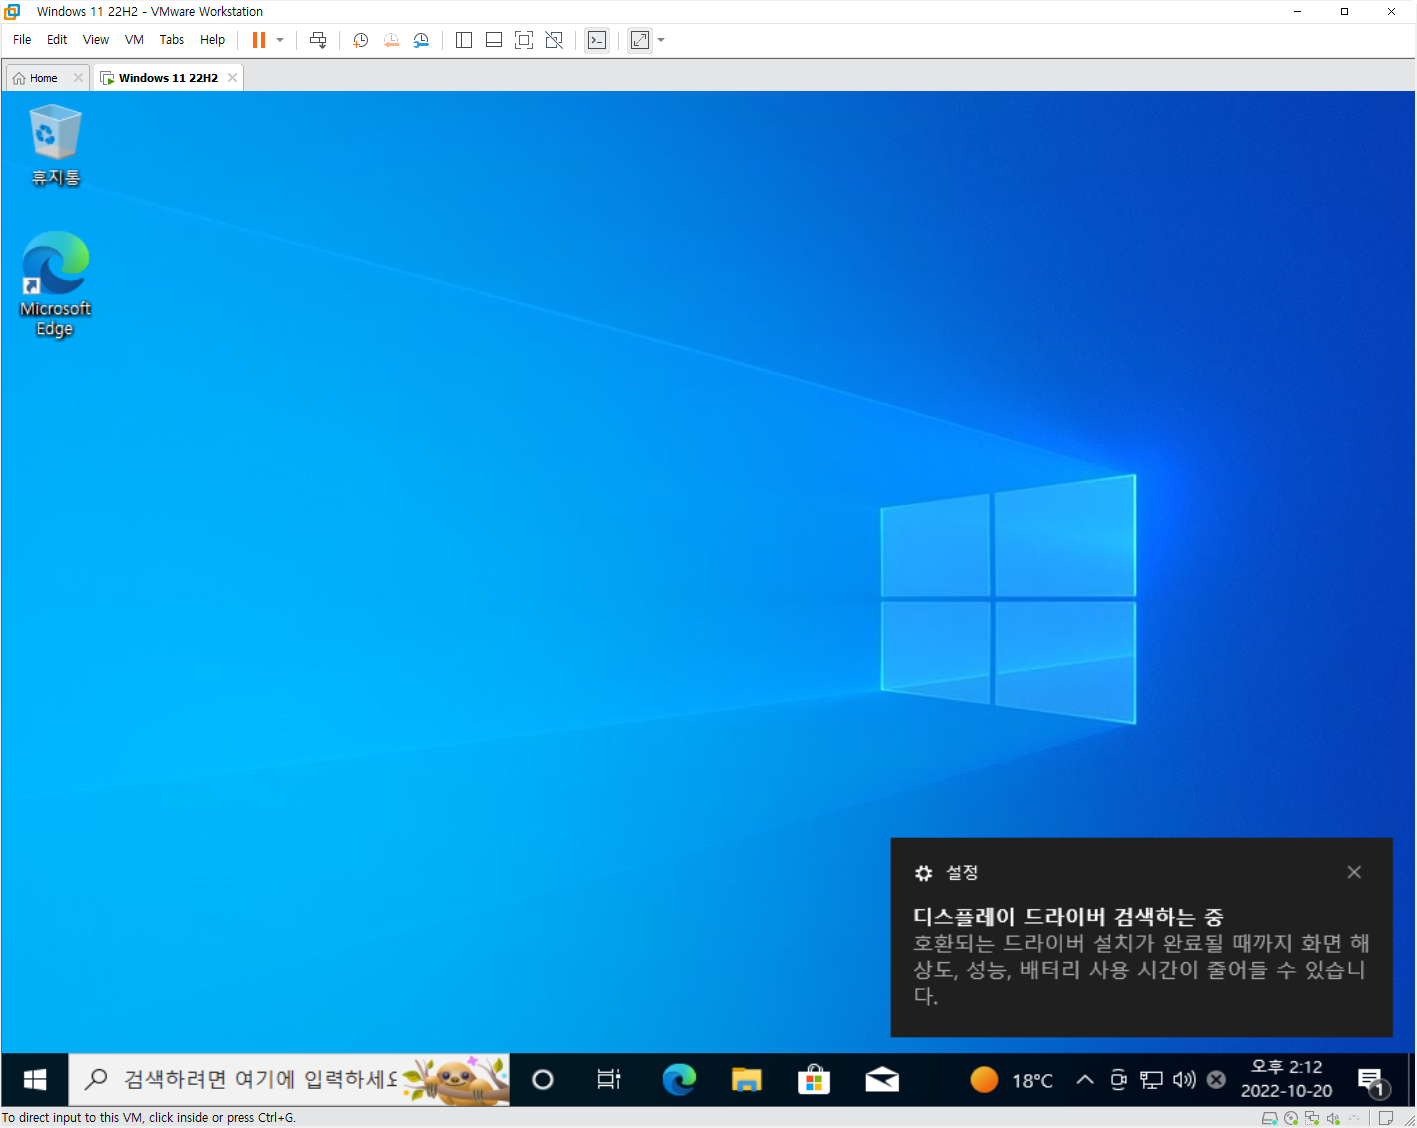This screenshot has height=1128, width=1417.
Task: Enter full screen mode
Action: (524, 40)
